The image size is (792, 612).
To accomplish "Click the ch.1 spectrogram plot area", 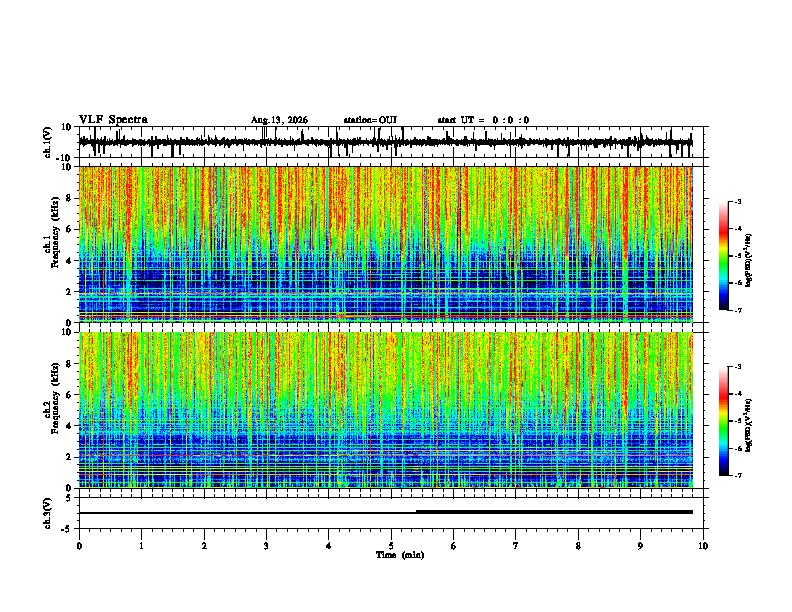I will click(x=386, y=244).
